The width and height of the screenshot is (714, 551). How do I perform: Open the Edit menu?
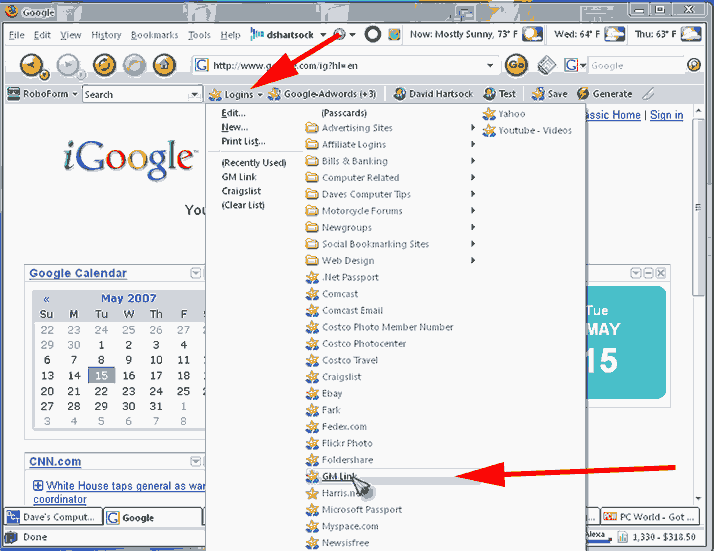(42, 35)
